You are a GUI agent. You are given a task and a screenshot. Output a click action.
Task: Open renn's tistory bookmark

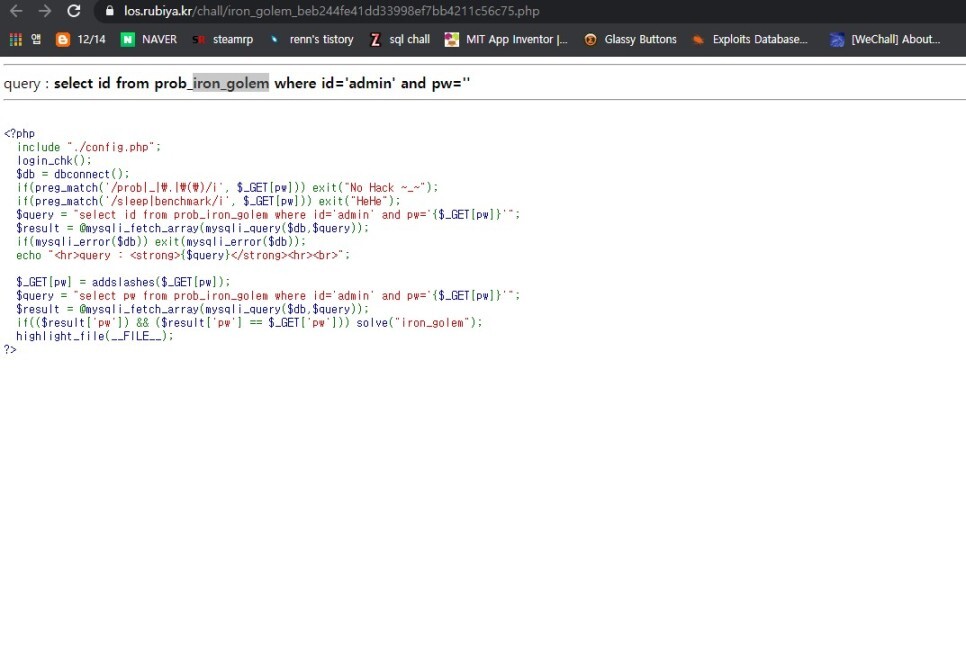(x=311, y=39)
